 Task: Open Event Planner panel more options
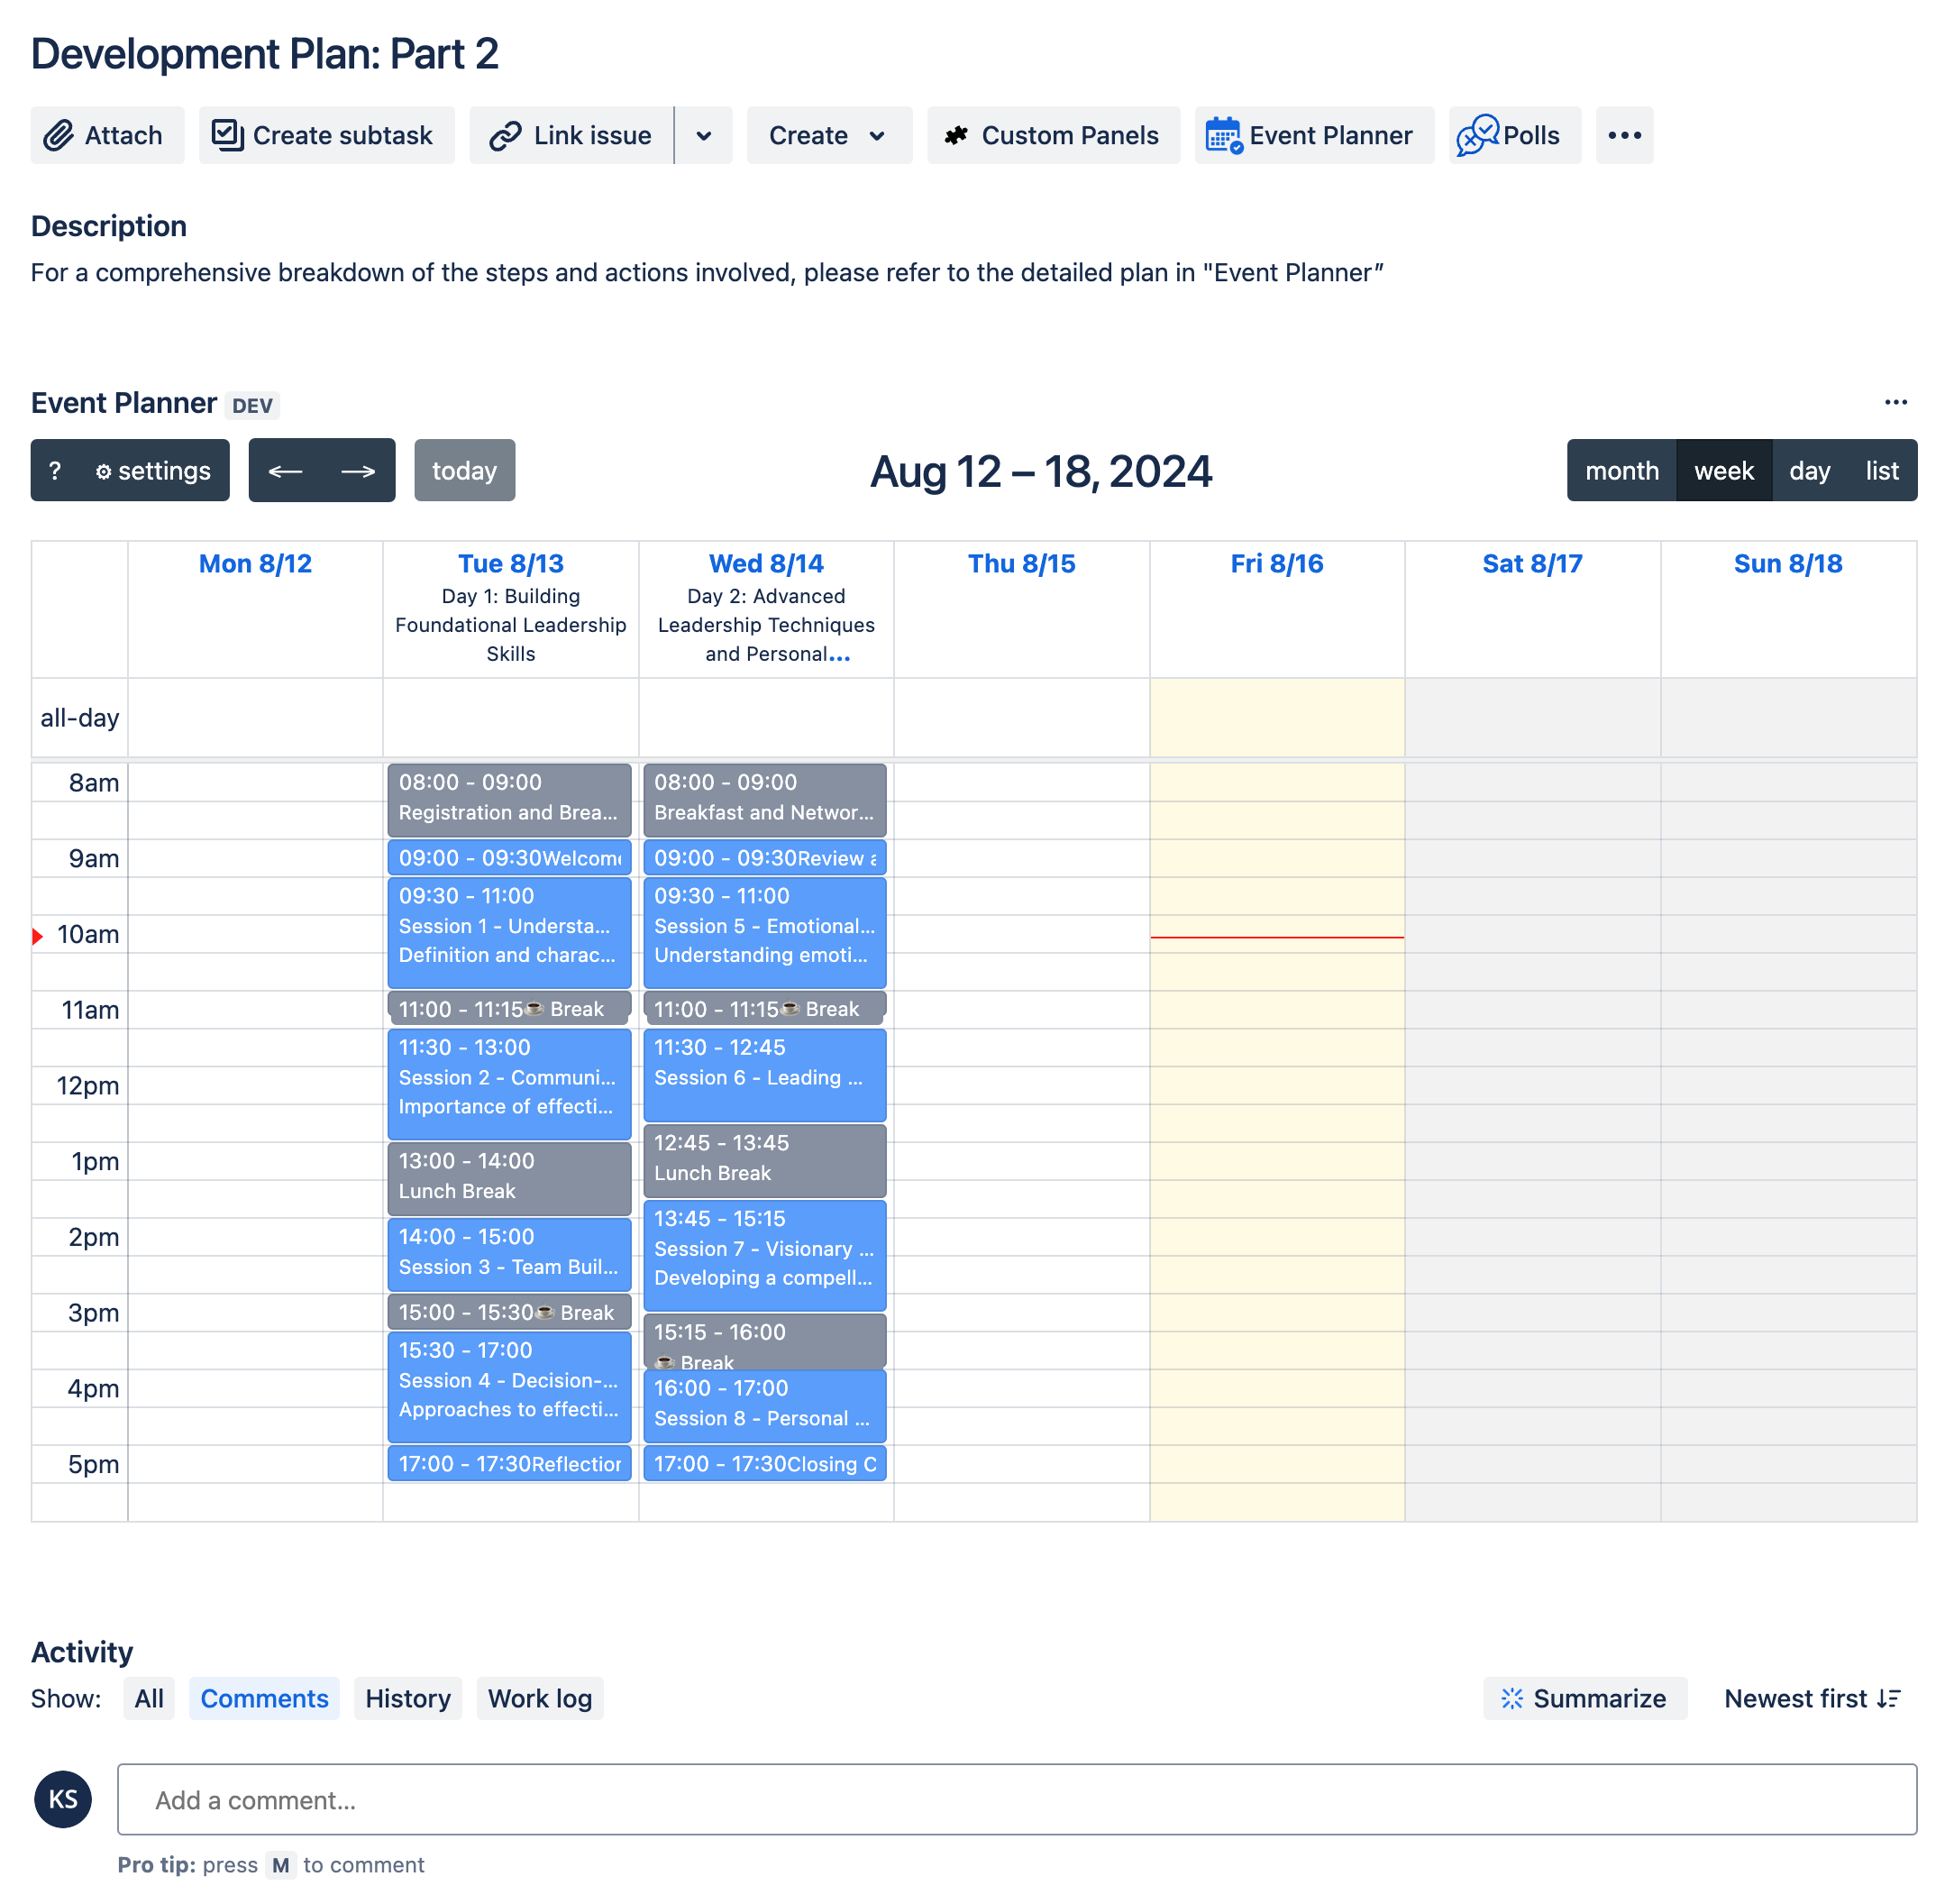[1895, 402]
